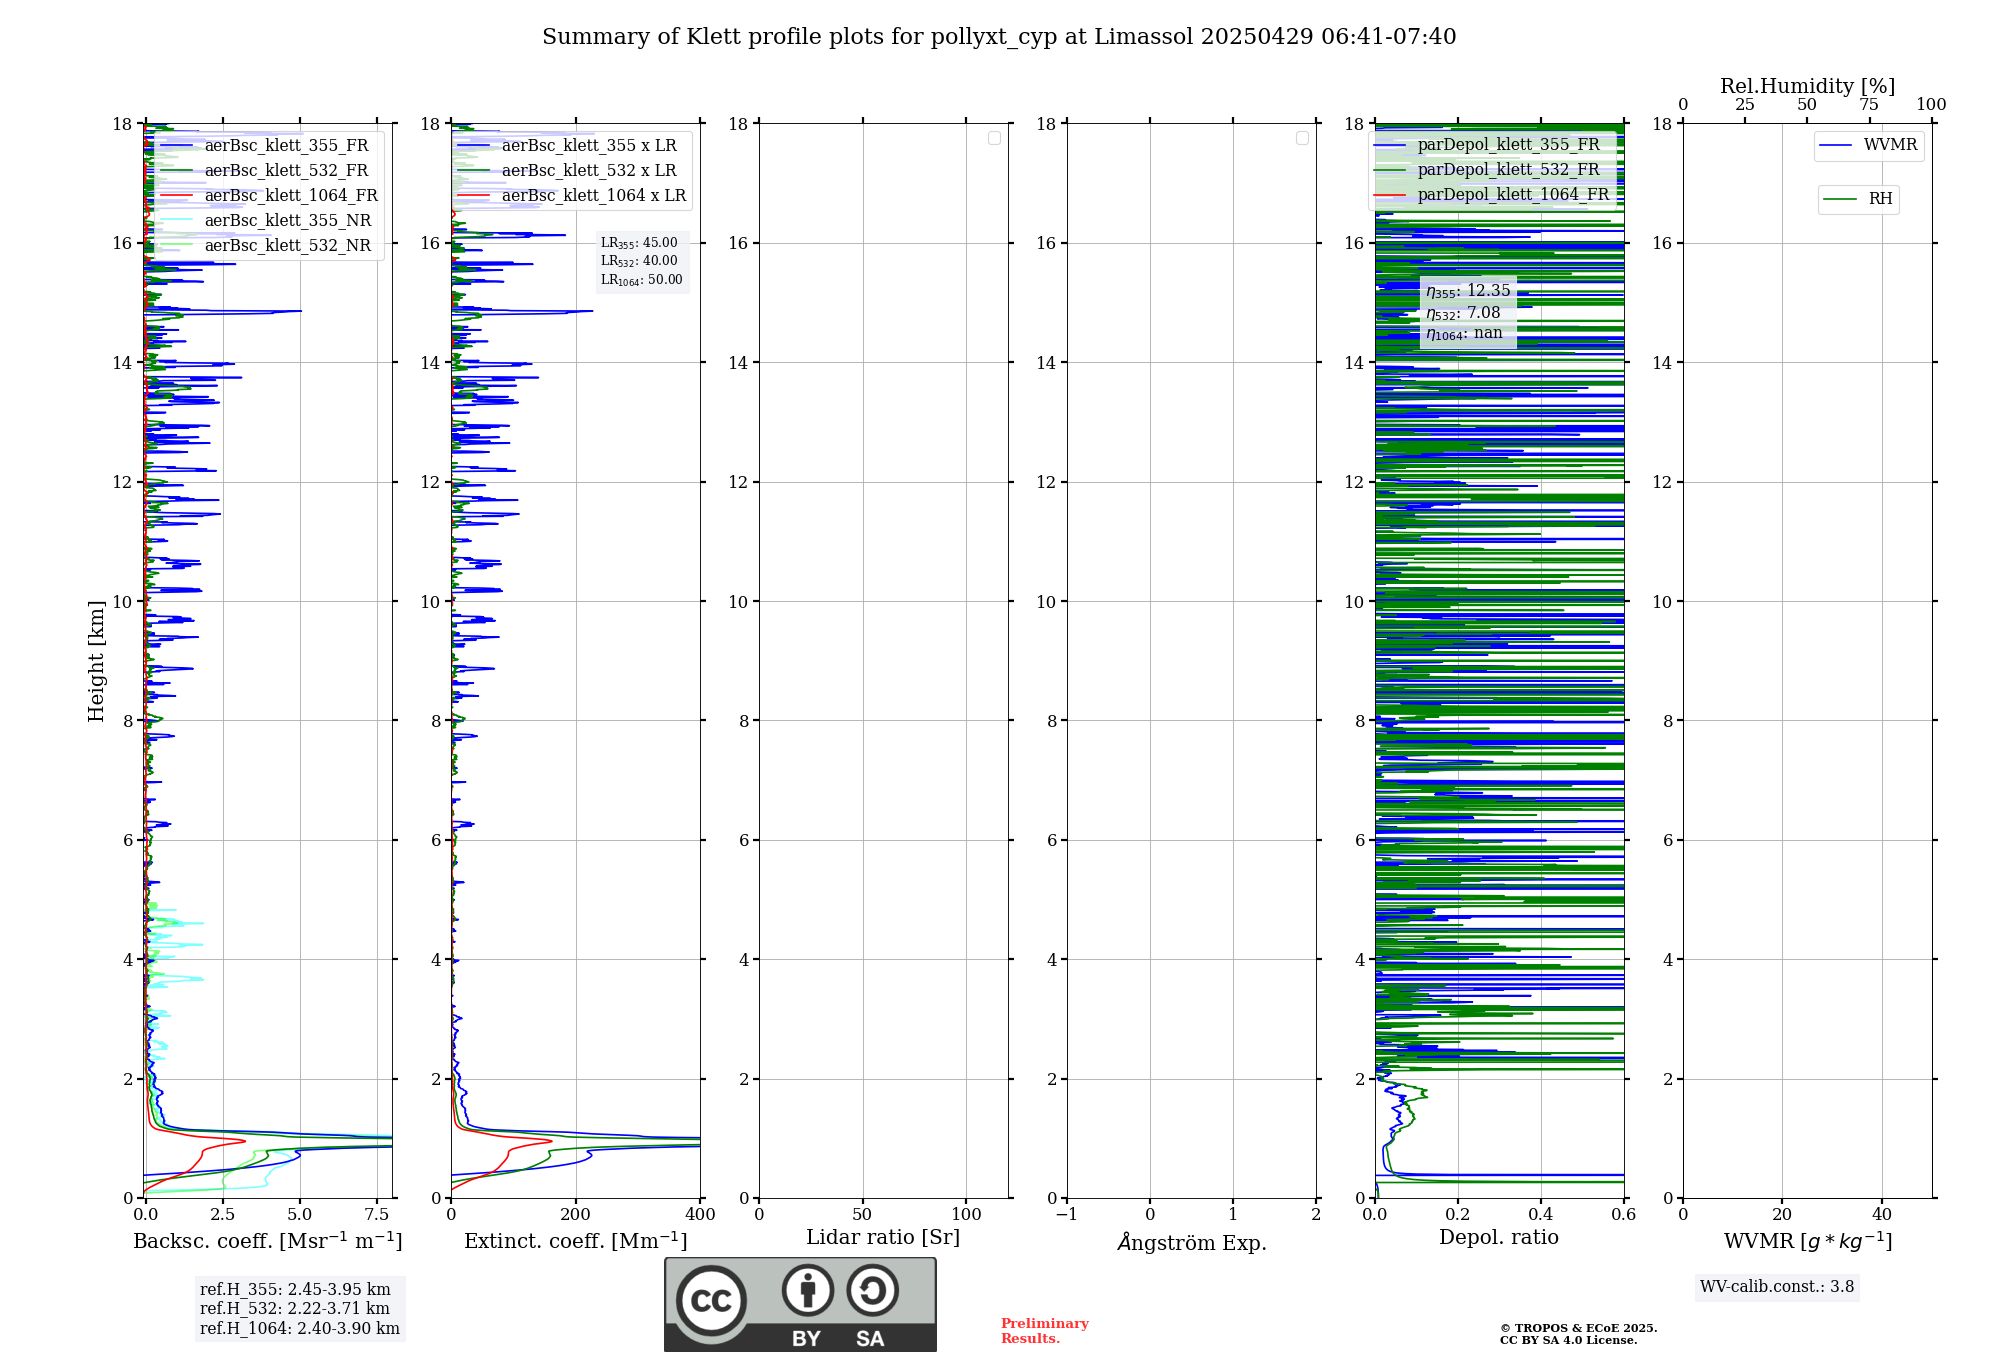2000x1360 pixels.
Task: Click legend entry parDepol_klett_532_FR
Action: coord(1487,170)
